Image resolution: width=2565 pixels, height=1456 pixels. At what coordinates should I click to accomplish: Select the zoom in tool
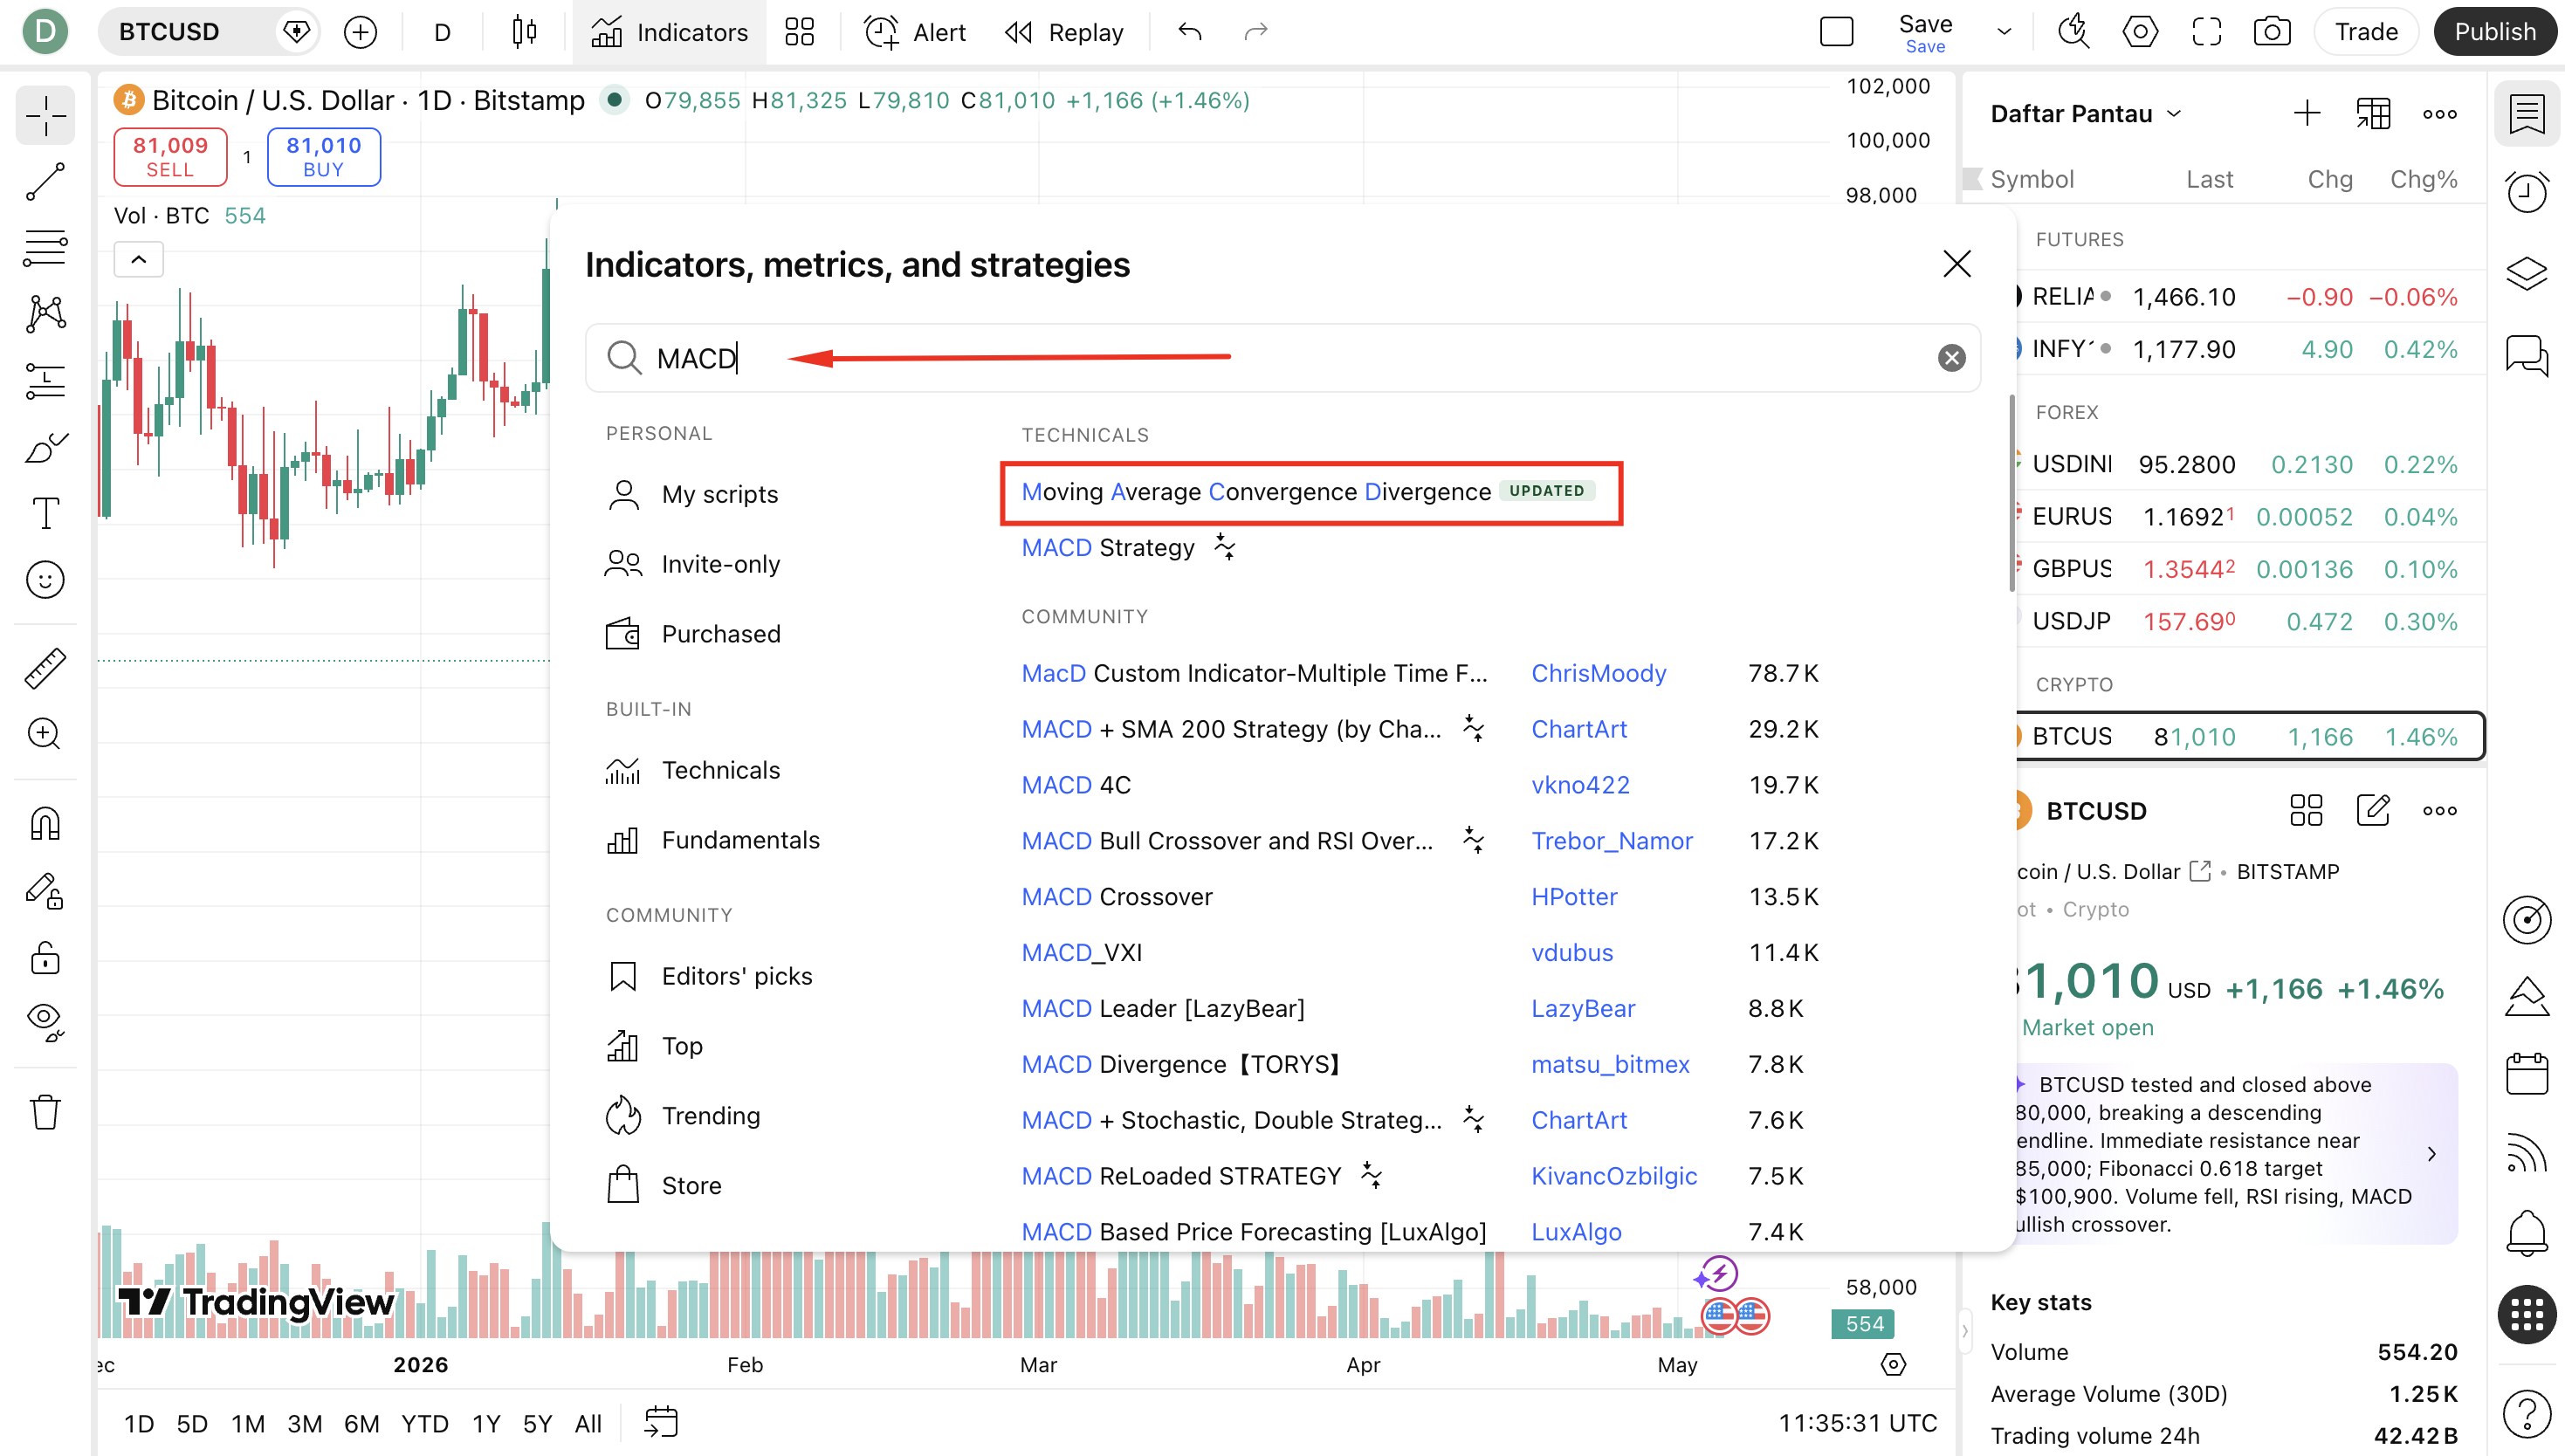pos(45,734)
